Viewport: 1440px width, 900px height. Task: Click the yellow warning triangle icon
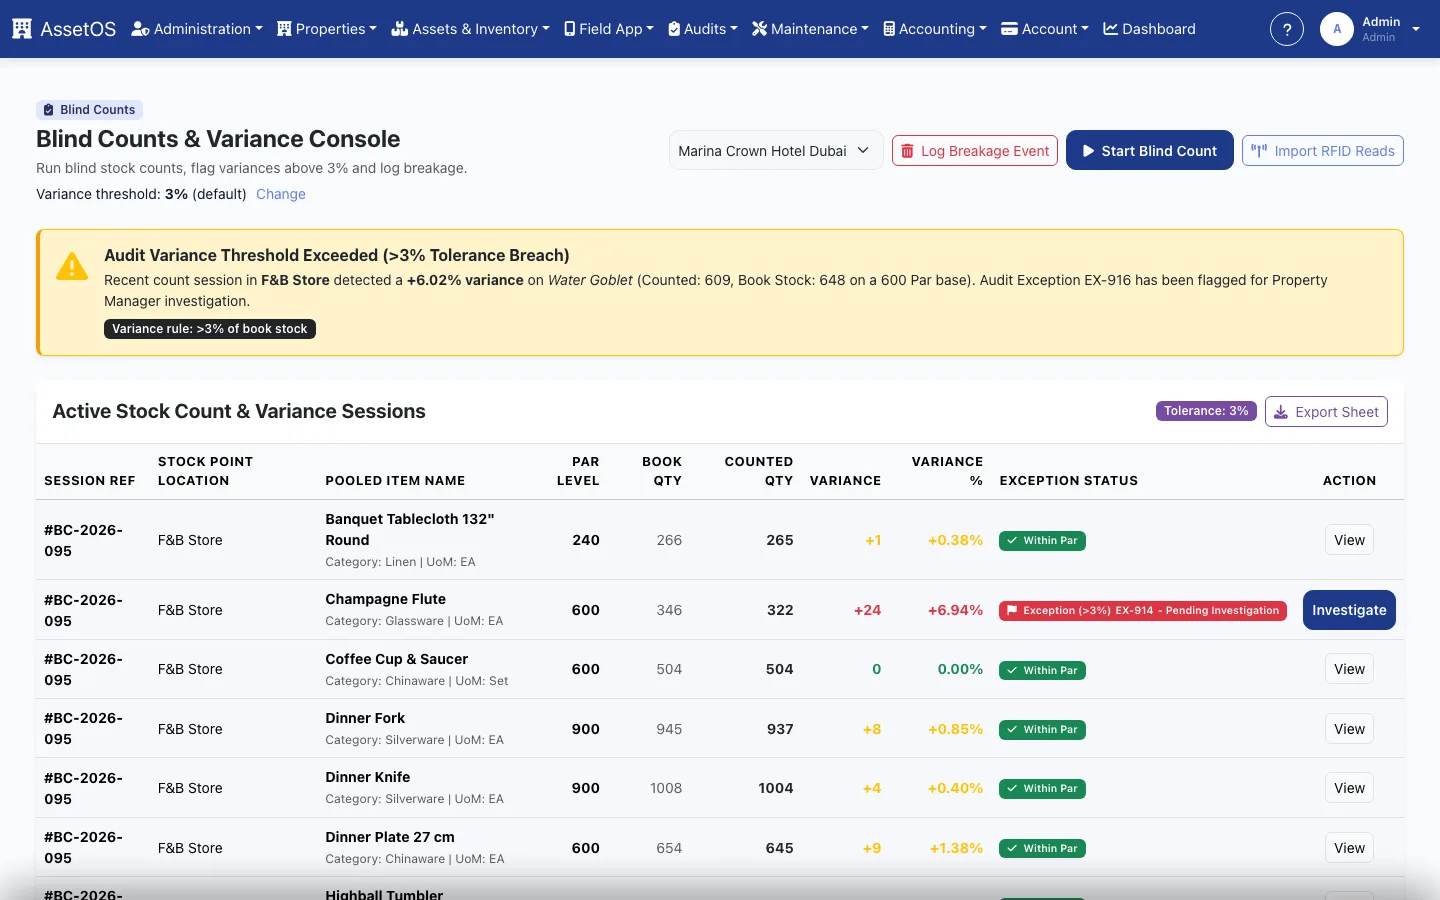pos(72,266)
